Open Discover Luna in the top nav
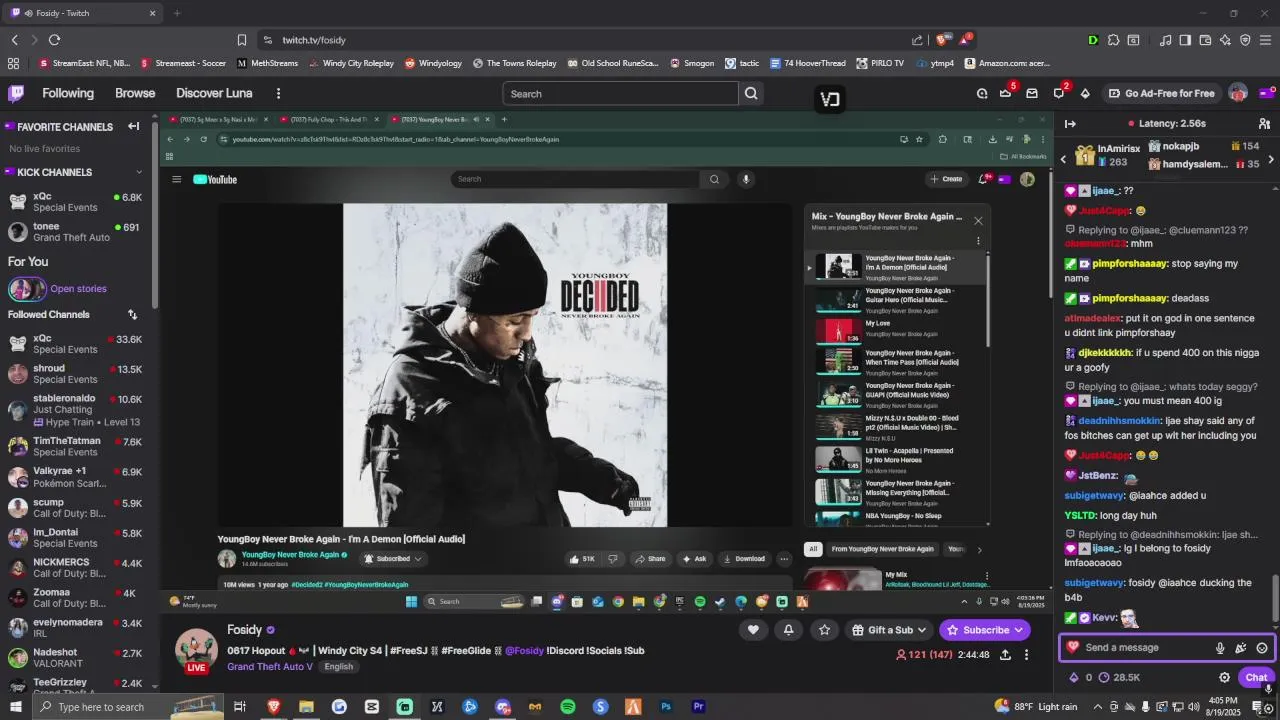Image resolution: width=1280 pixels, height=720 pixels. click(x=214, y=93)
